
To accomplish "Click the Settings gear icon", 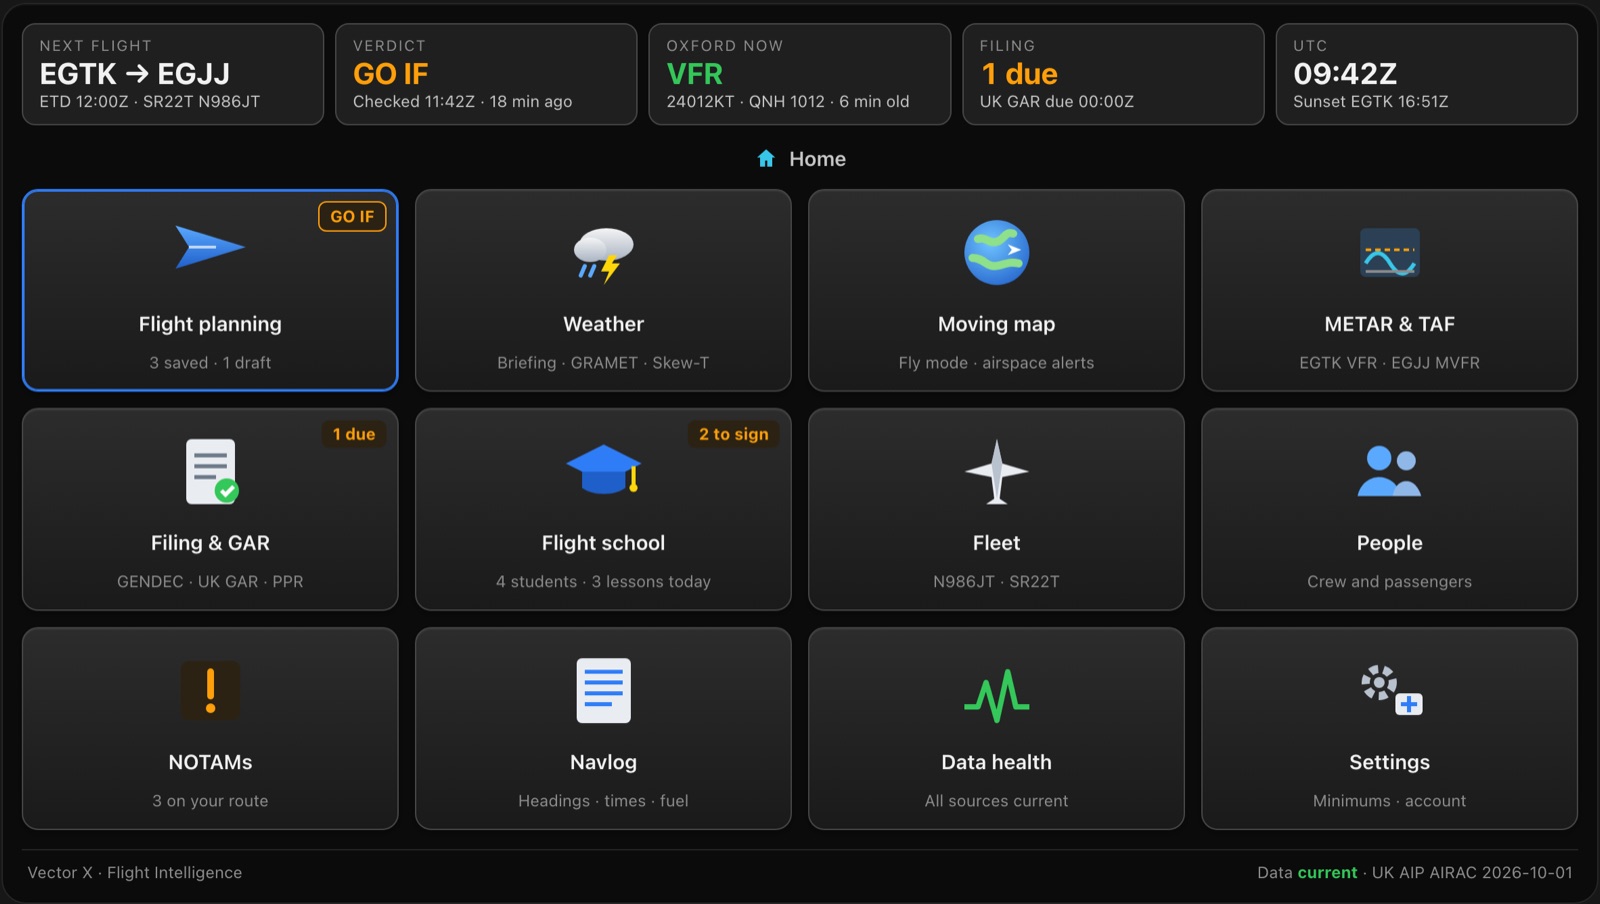I will point(1391,690).
